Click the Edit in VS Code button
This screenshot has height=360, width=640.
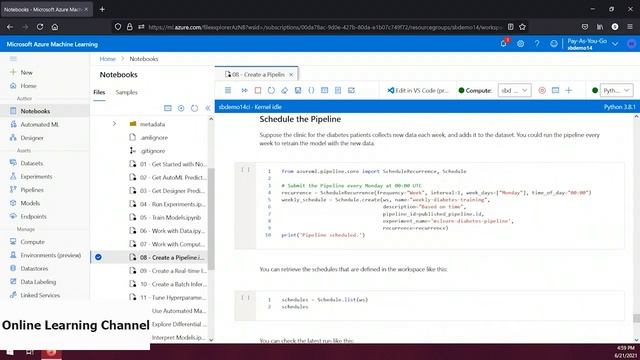tap(418, 90)
